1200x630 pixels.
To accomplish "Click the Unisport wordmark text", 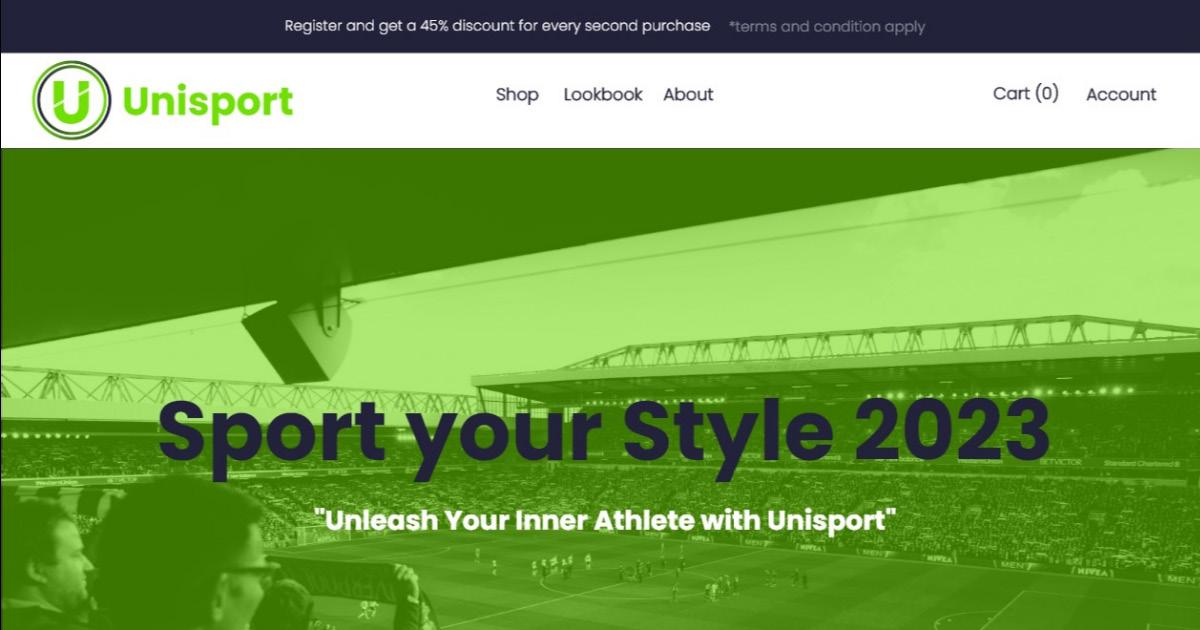I will (208, 102).
